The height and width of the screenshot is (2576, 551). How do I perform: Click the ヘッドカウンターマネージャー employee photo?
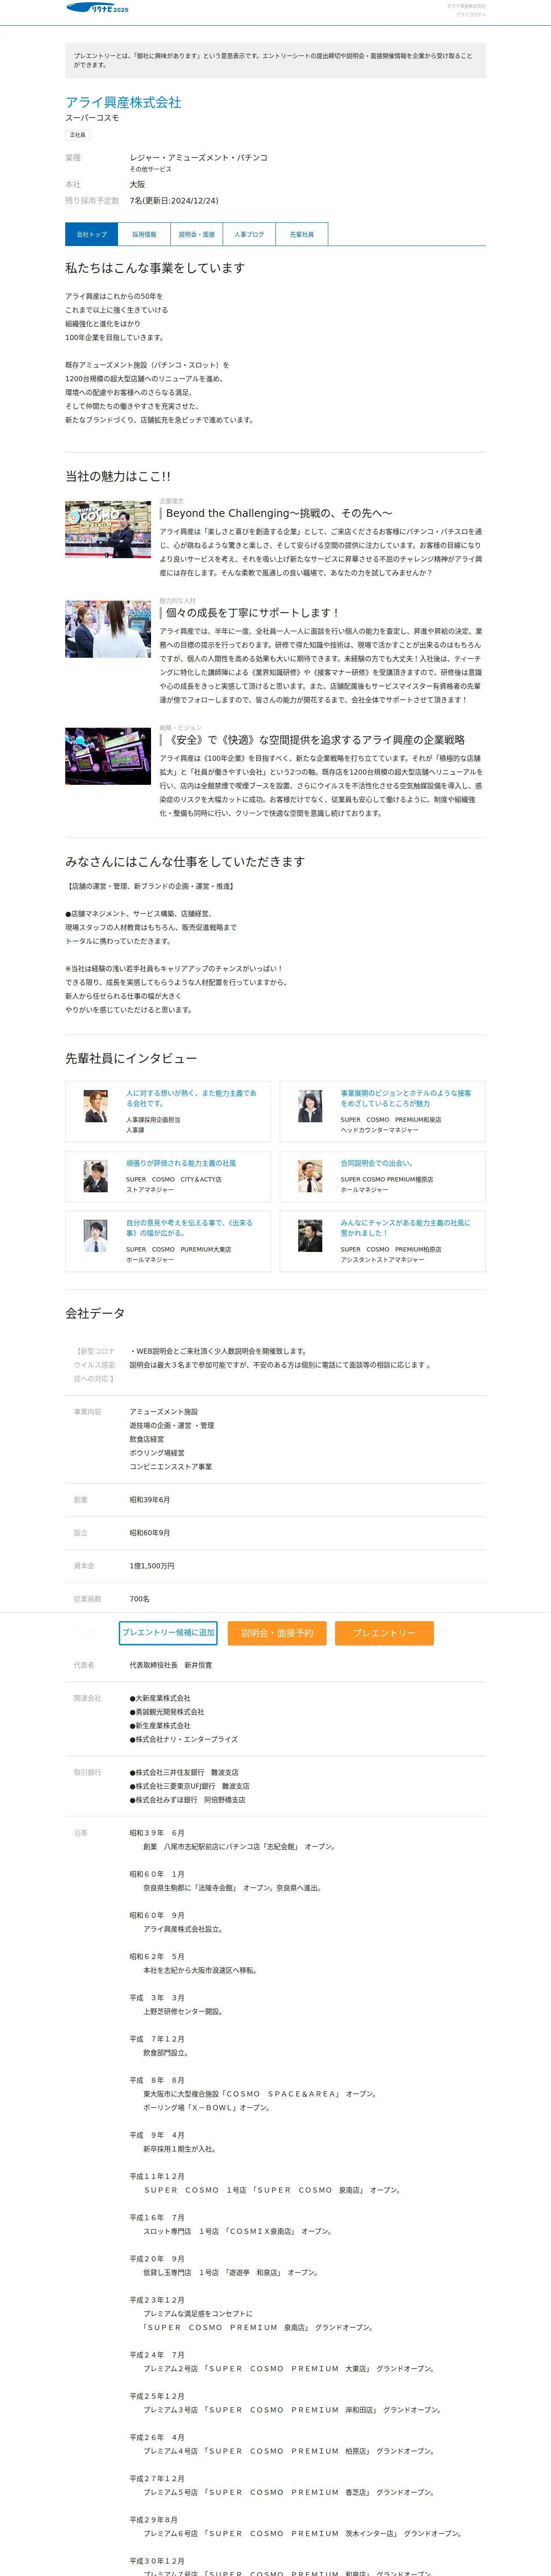coord(310,1106)
